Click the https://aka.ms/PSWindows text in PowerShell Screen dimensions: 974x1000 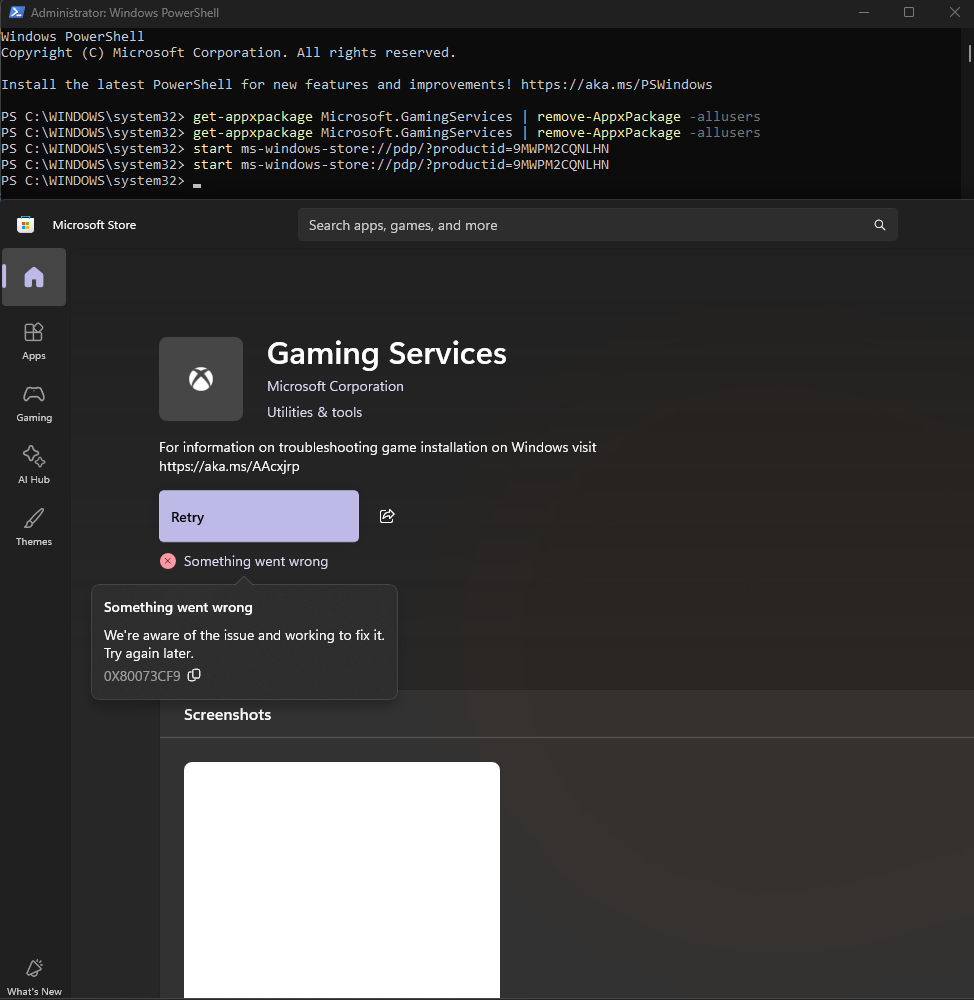(616, 84)
